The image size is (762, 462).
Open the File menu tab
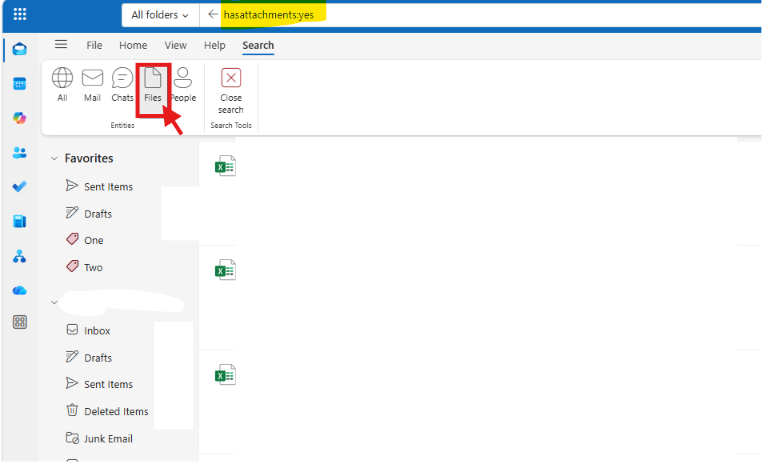point(94,45)
